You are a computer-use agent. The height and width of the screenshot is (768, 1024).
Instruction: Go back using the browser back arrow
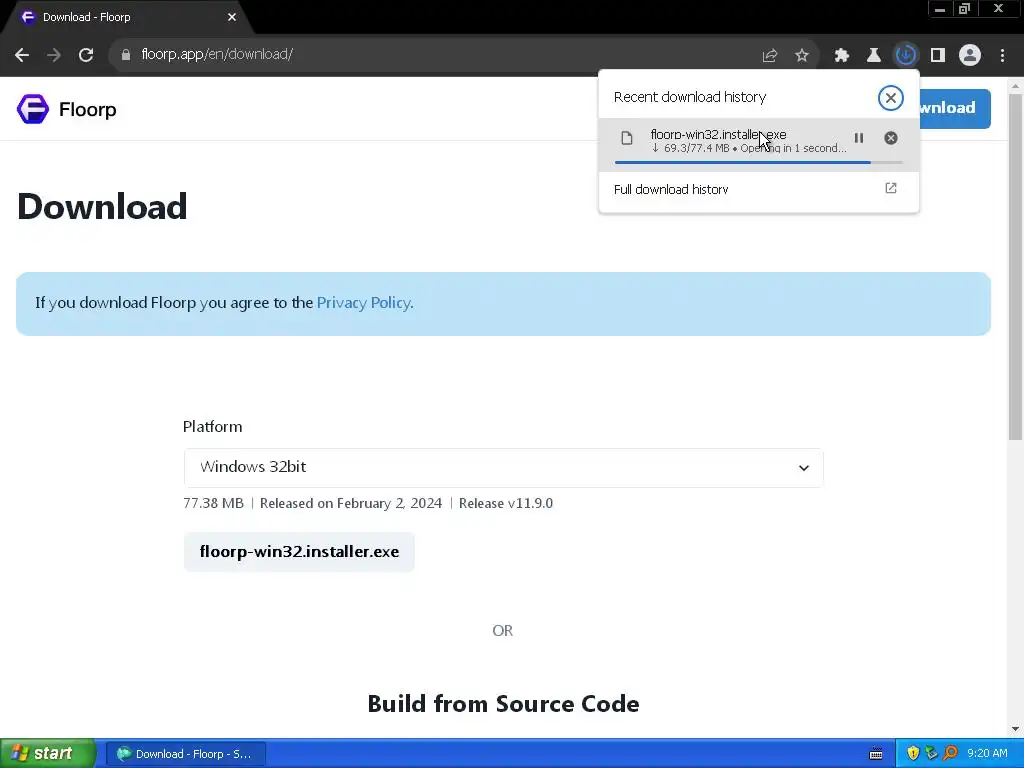pos(22,55)
